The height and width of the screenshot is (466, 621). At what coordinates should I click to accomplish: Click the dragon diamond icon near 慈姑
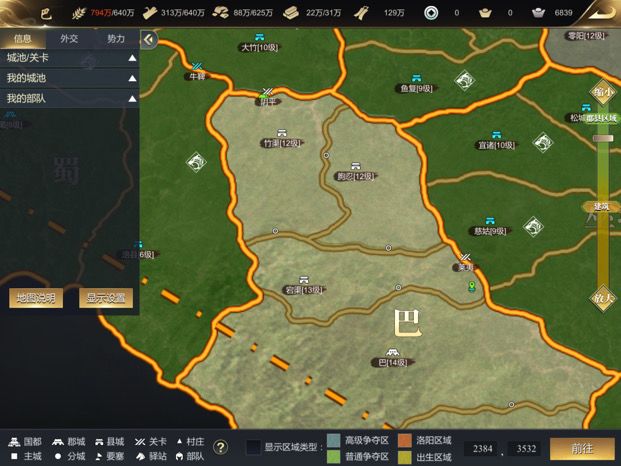click(533, 226)
